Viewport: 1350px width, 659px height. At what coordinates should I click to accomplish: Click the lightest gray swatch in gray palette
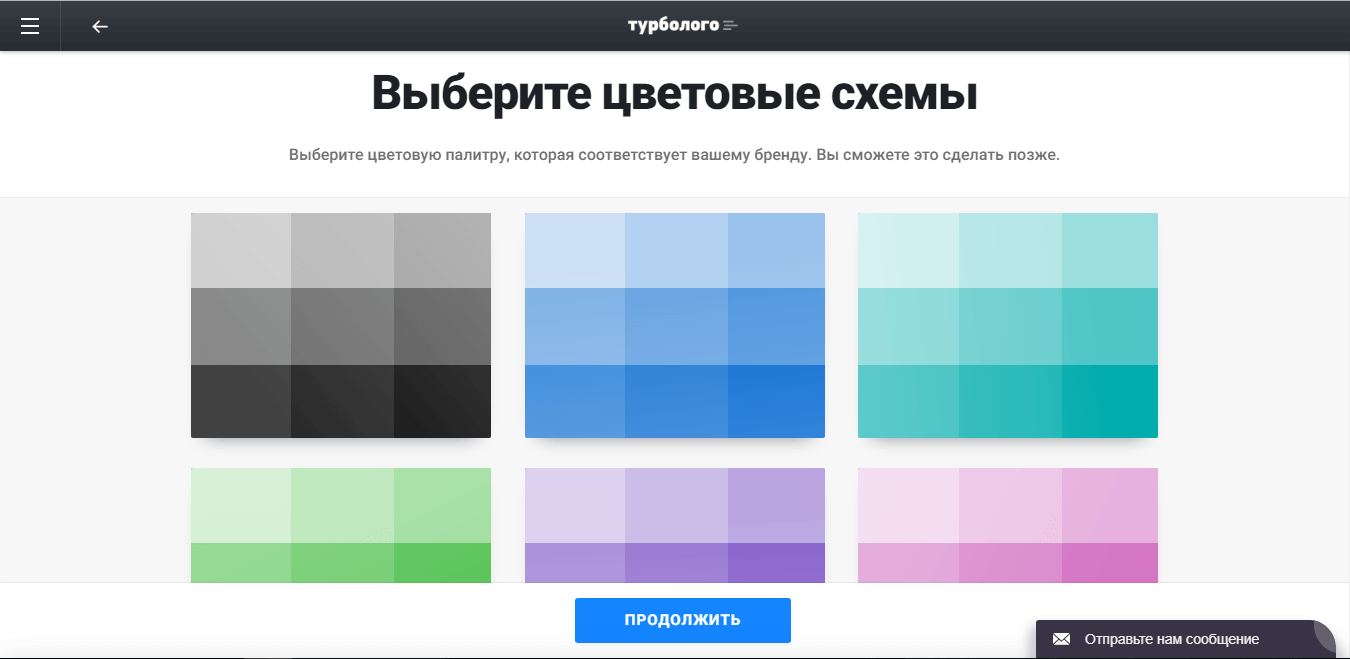tap(241, 250)
